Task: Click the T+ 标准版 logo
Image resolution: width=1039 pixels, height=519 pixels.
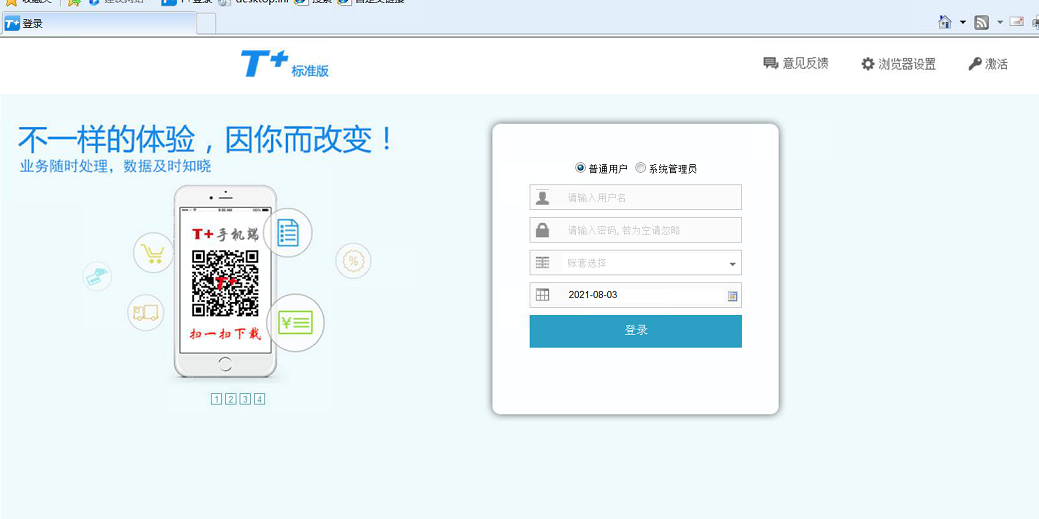Action: 285,64
